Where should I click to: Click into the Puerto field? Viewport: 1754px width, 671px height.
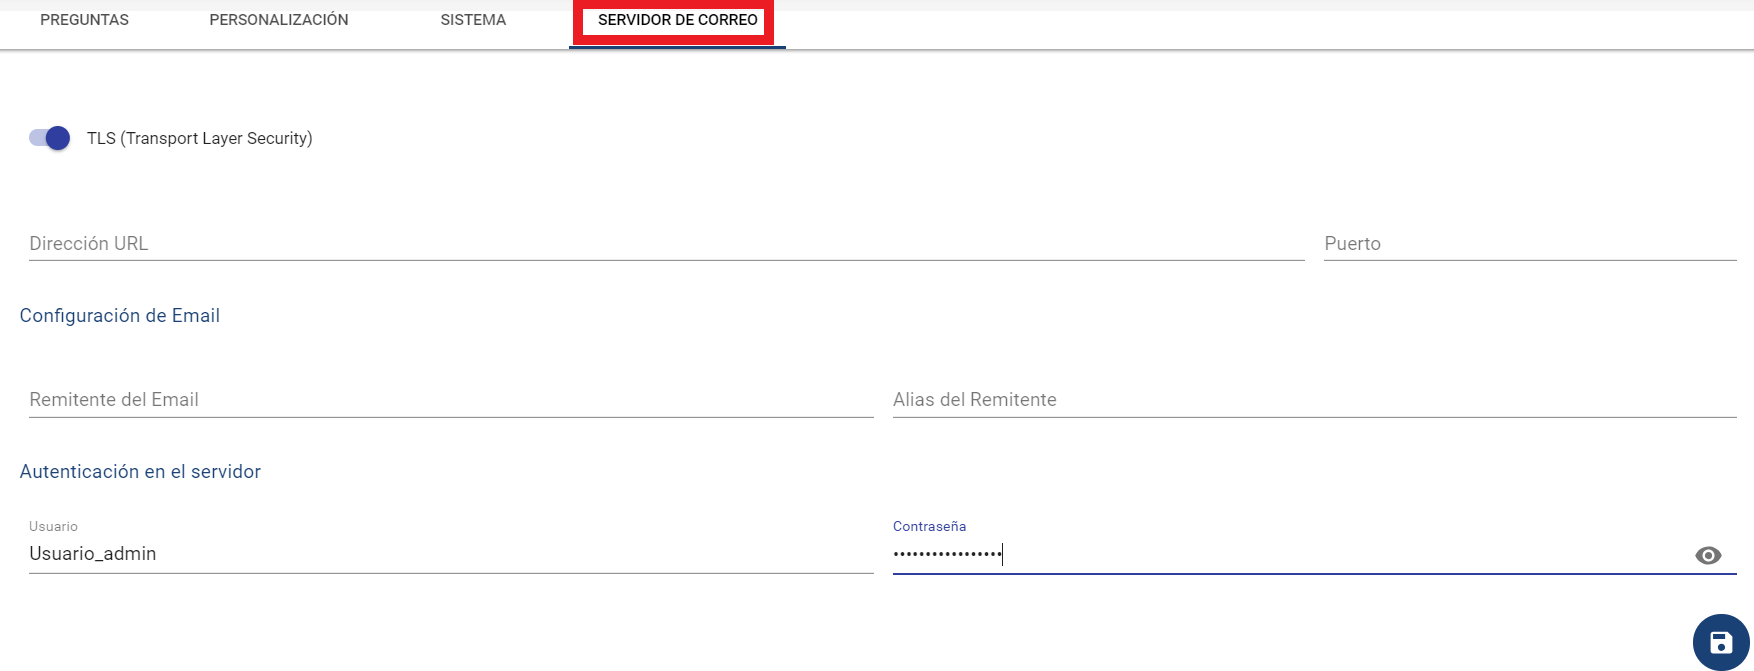click(1528, 244)
